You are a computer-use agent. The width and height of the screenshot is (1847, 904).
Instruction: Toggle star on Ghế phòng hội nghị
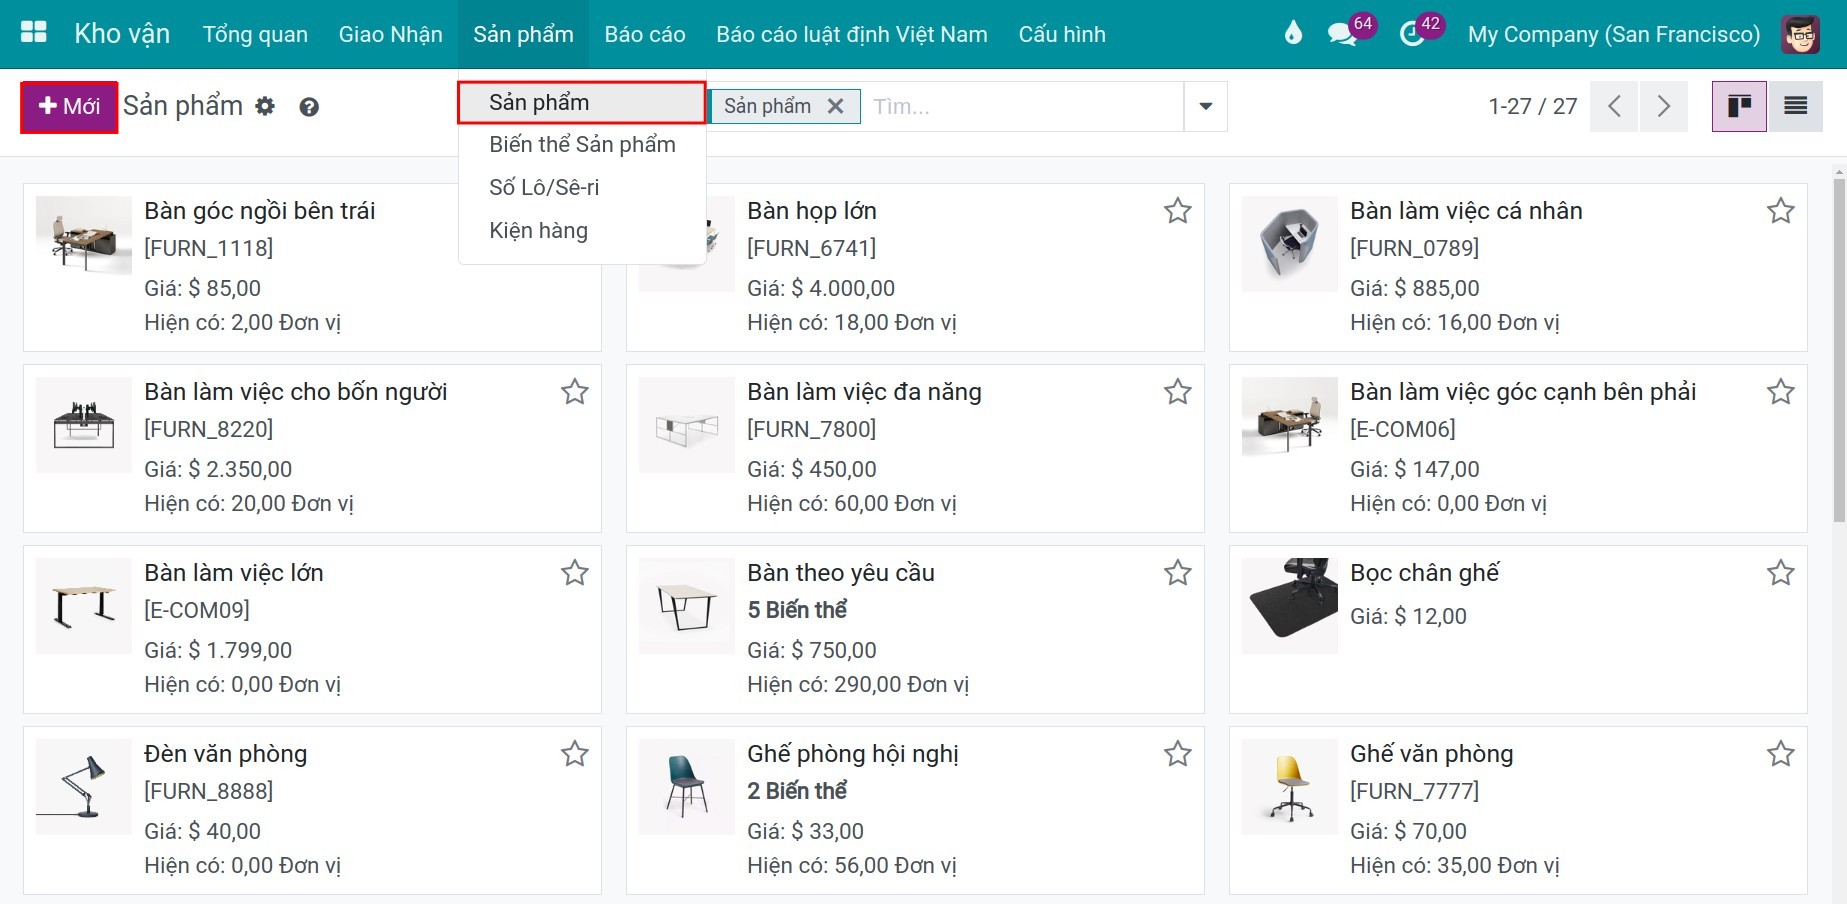[1178, 754]
